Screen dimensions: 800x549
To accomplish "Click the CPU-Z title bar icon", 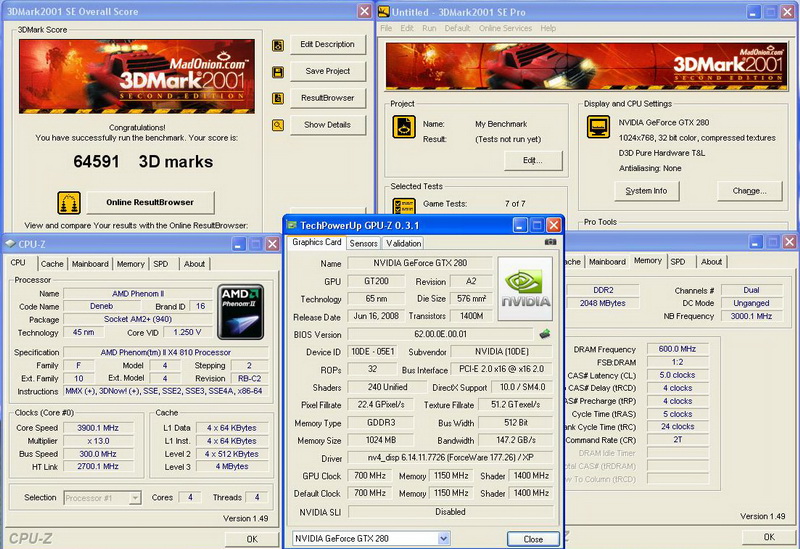I will tap(10, 244).
